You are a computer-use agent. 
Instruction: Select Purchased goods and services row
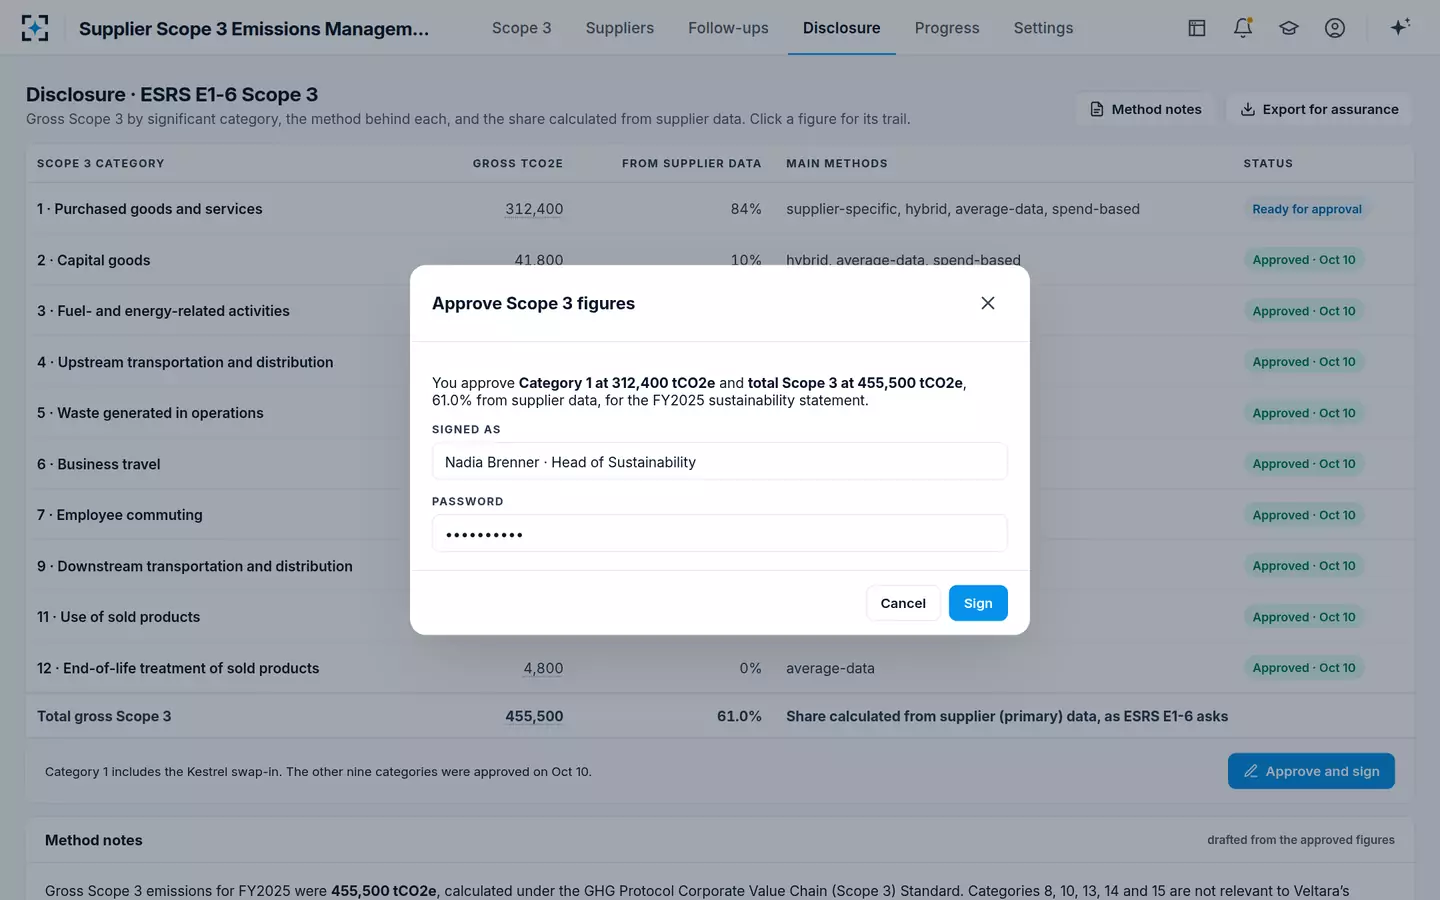point(720,209)
